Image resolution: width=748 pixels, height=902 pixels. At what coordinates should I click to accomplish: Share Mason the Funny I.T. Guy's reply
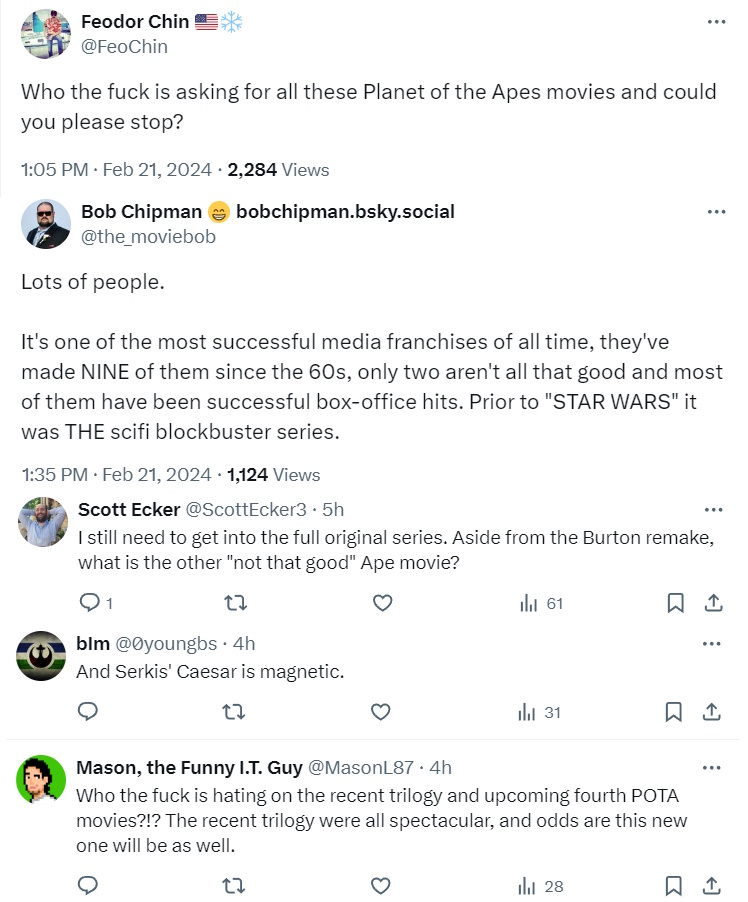(x=713, y=885)
